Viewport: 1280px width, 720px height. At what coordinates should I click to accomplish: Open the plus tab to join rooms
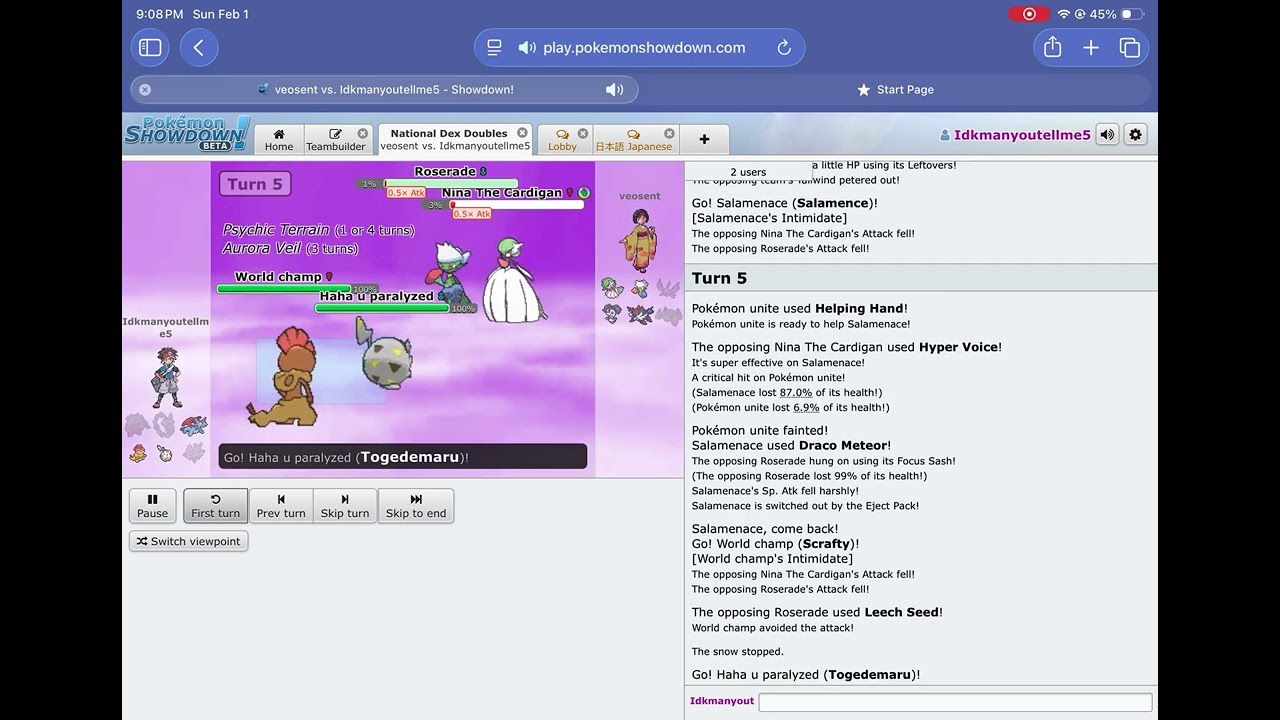704,140
